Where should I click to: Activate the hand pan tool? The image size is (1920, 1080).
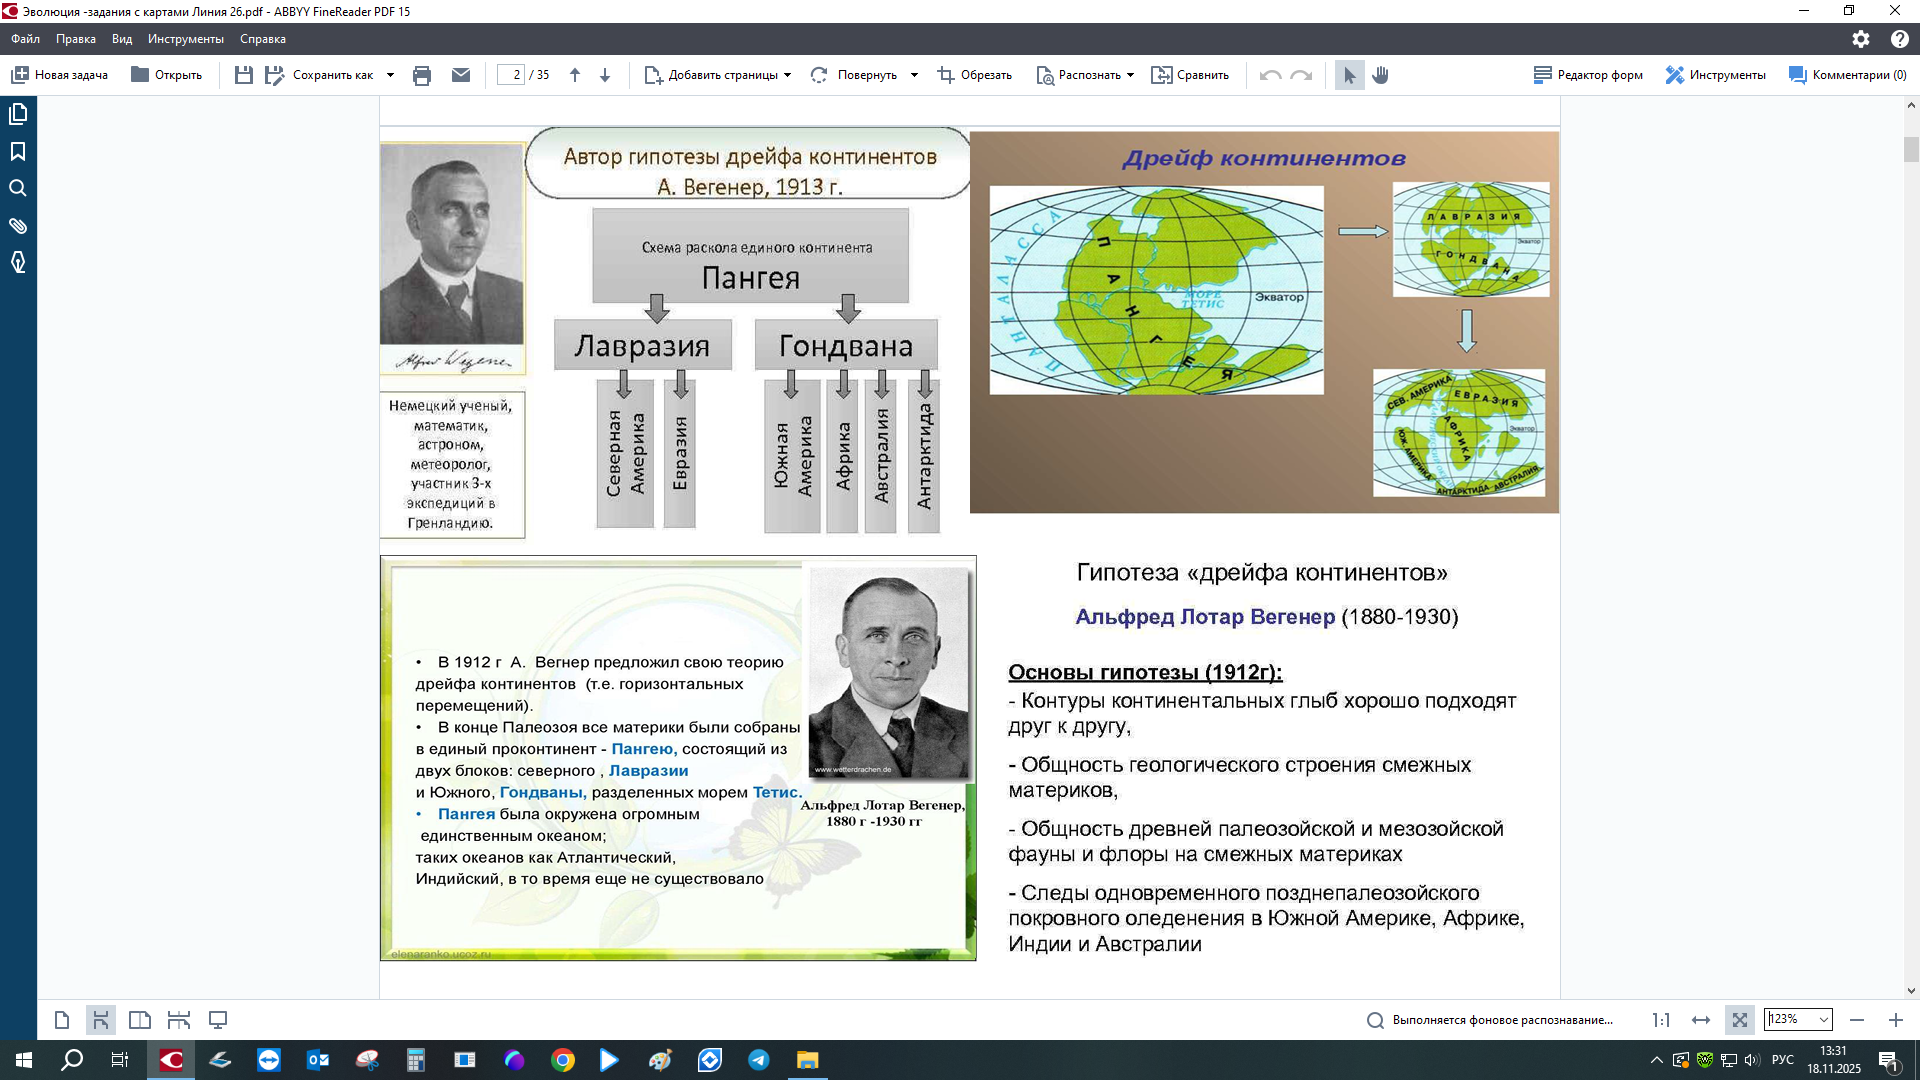[x=1381, y=75]
